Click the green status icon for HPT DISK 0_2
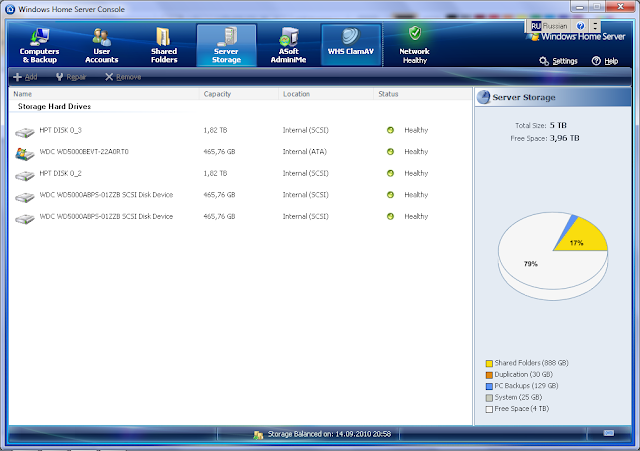Viewport: 640px width, 451px height. 390,173
